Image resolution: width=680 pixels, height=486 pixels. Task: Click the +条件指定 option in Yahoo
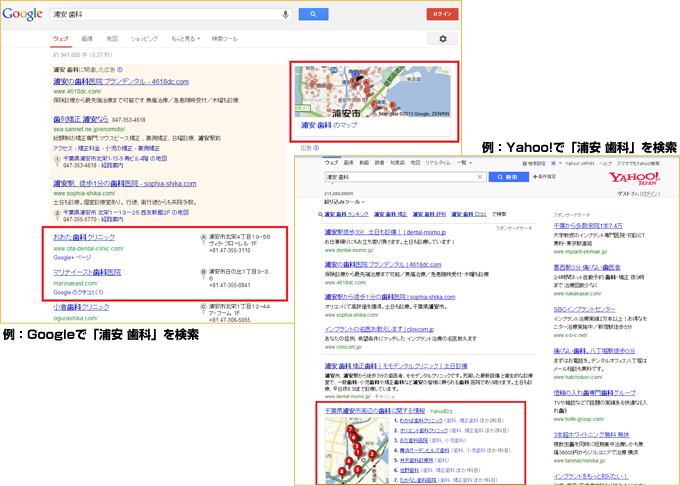[545, 176]
